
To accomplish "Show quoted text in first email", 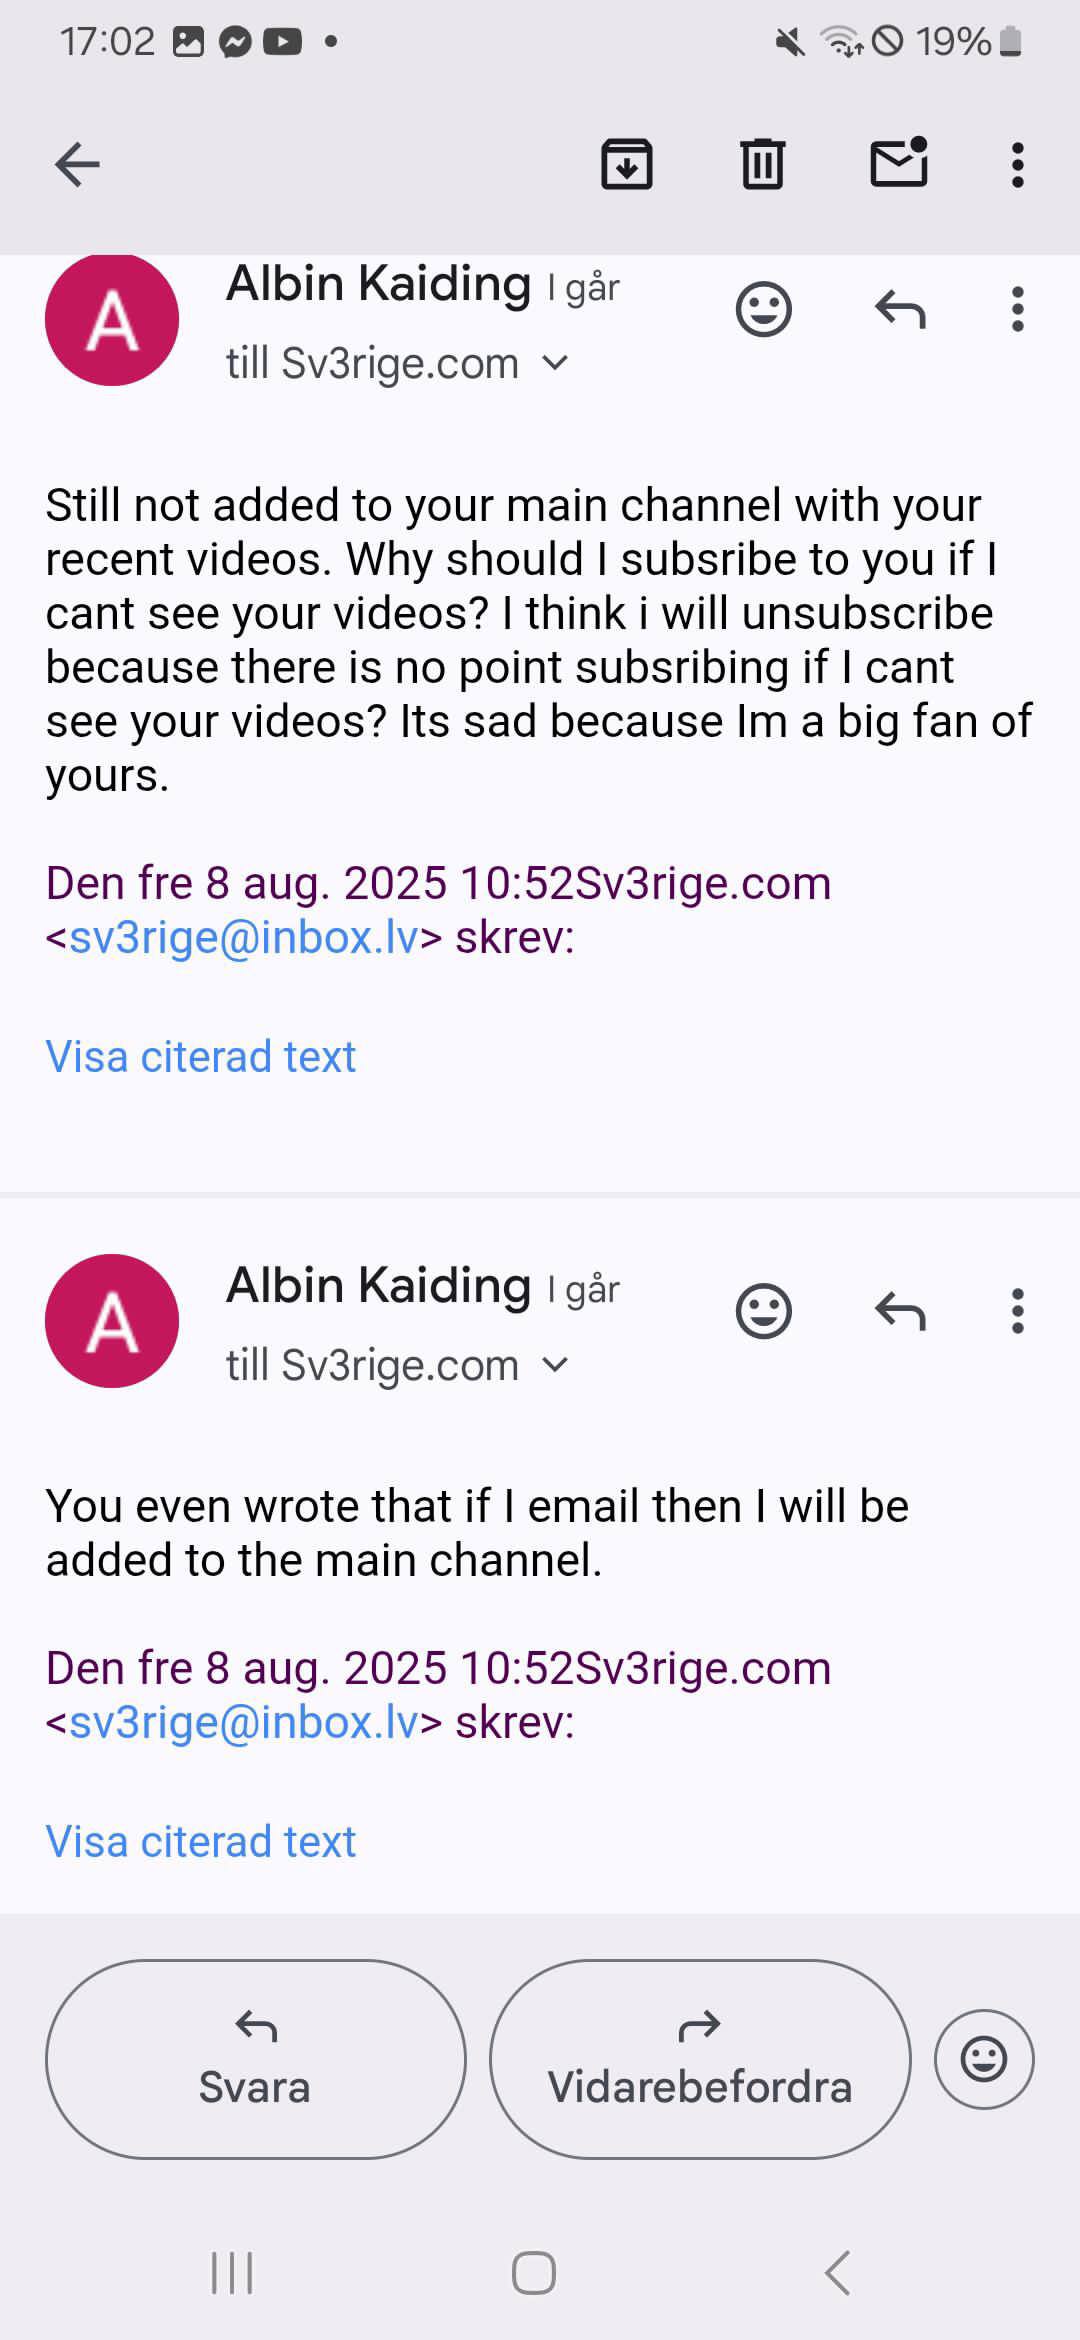I will (201, 1057).
